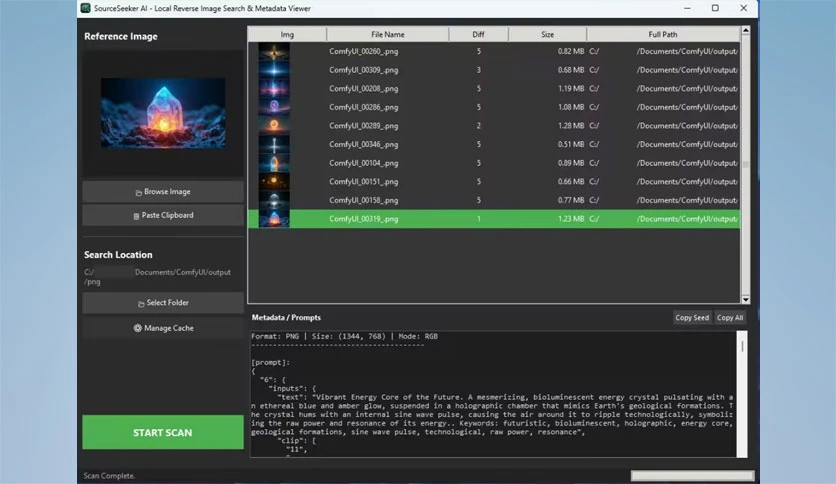Select thumbnail of highlighted ComfyUI_00319_.png row
The image size is (836, 484).
coord(274,219)
